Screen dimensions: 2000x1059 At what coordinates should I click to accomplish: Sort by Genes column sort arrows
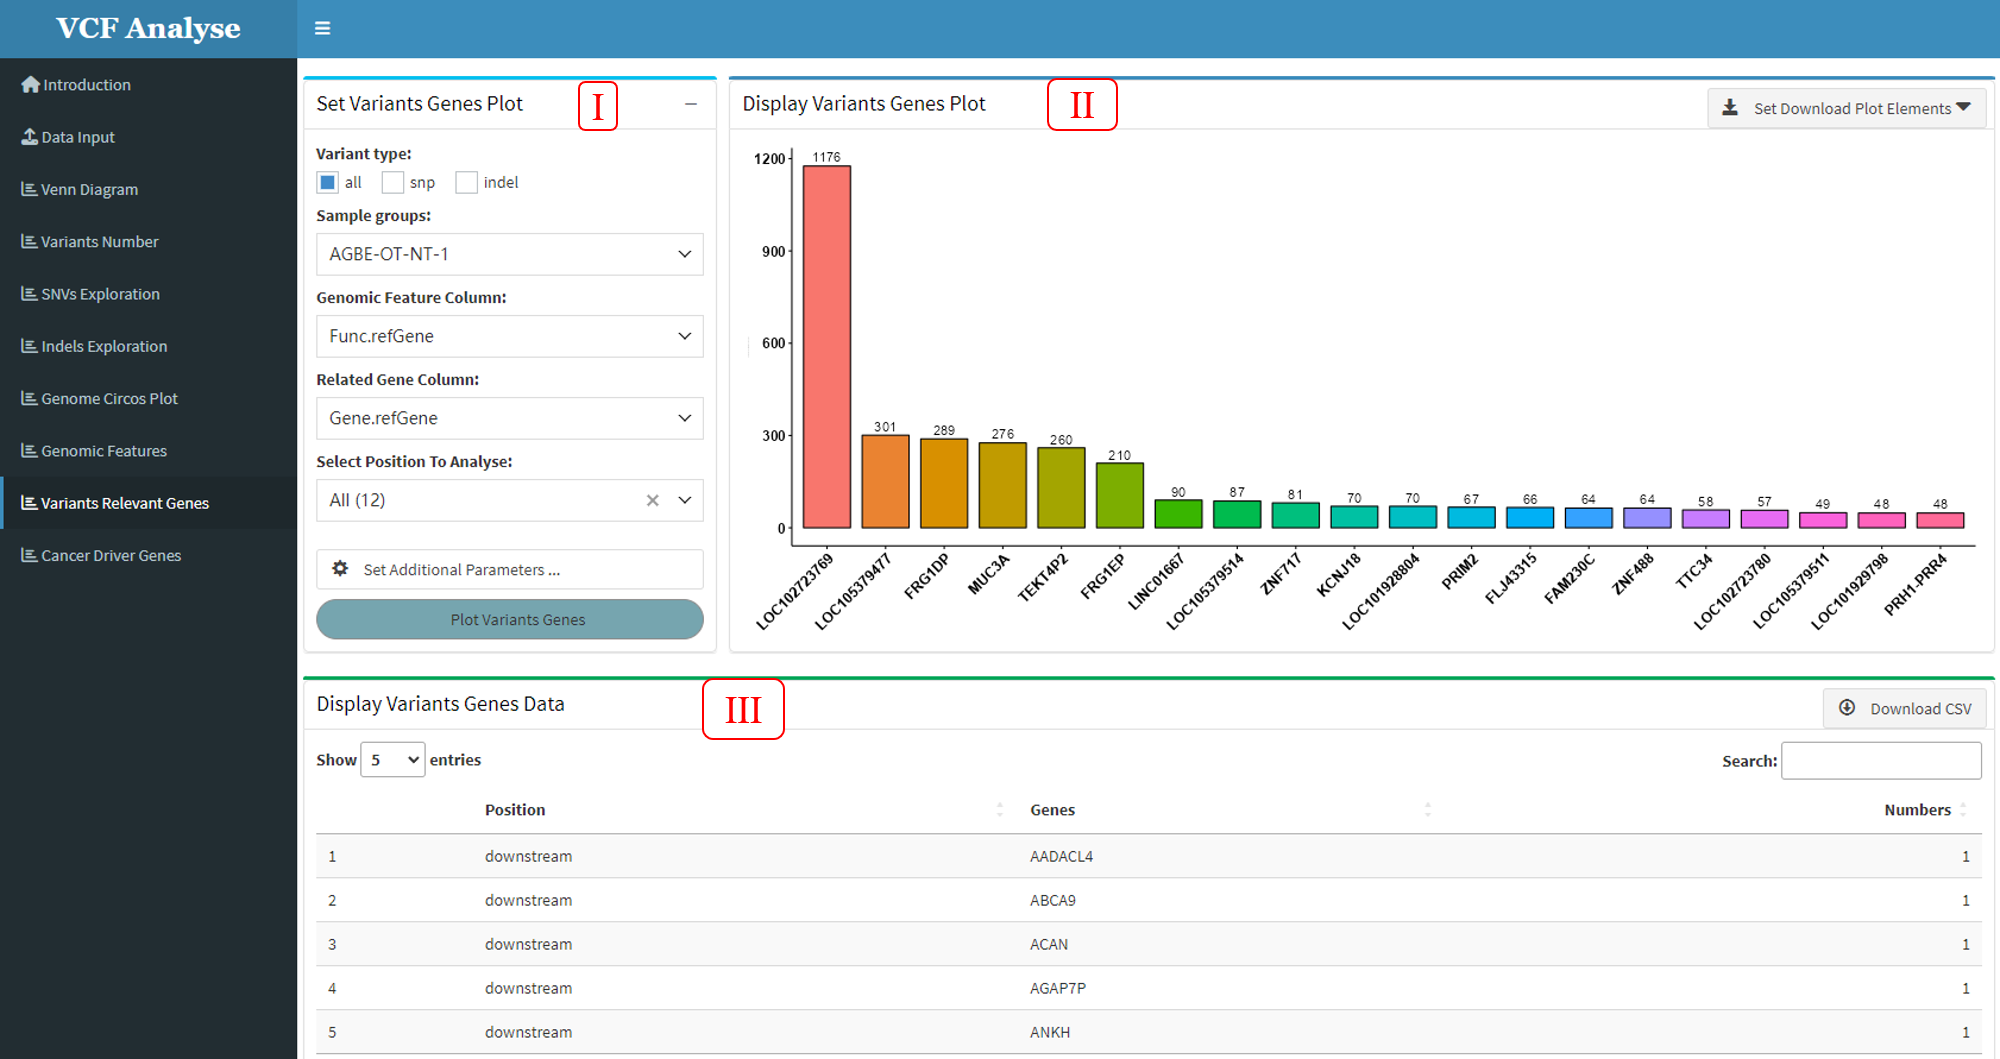tap(1428, 810)
